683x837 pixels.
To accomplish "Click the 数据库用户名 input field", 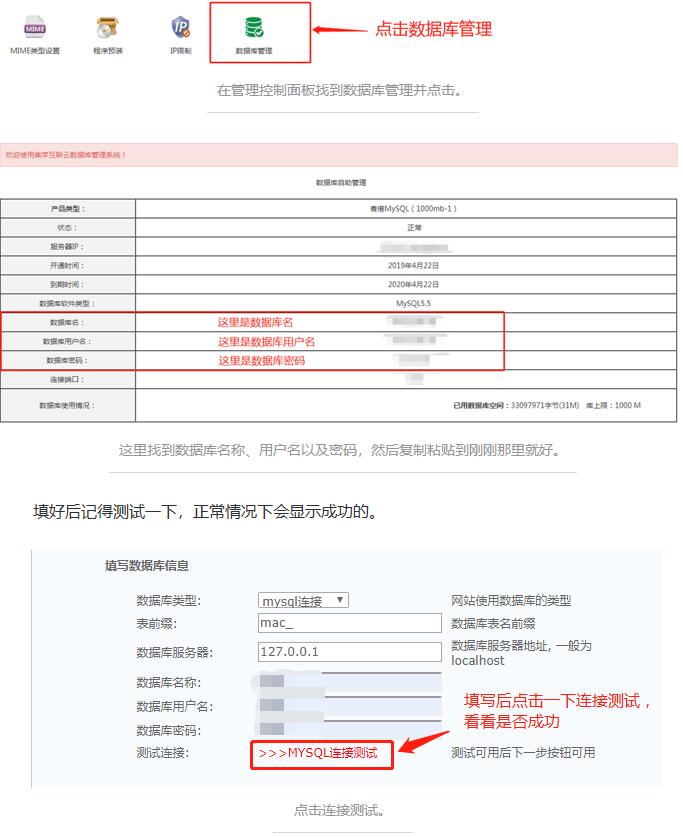I will tap(350, 706).
